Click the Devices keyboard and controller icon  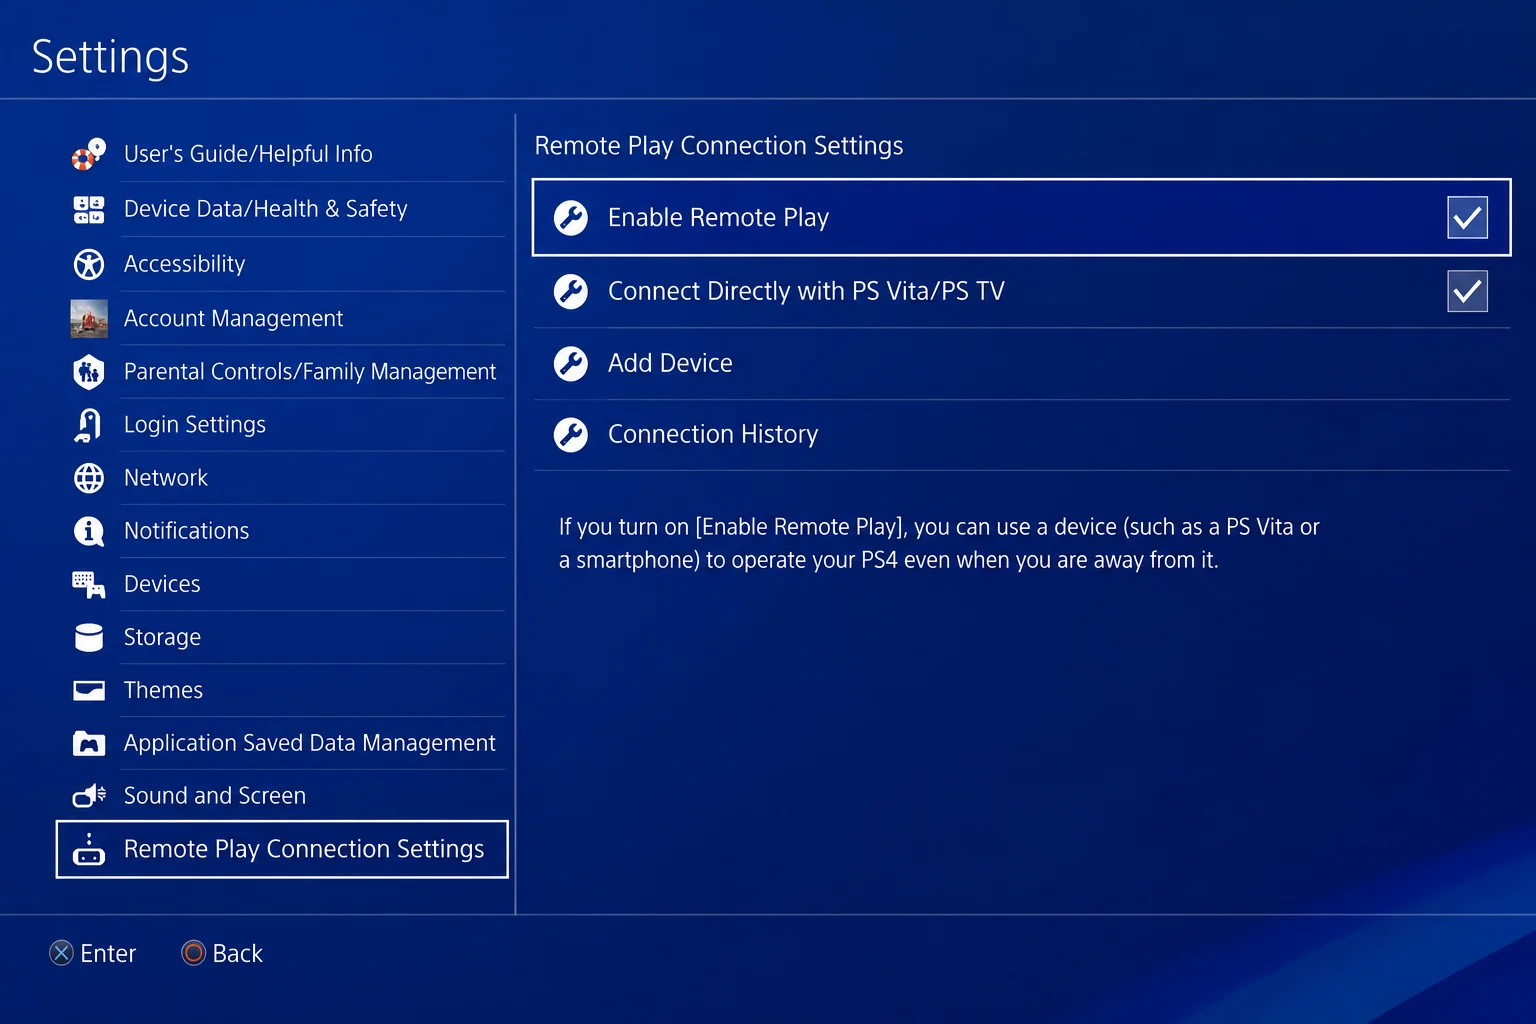point(89,585)
